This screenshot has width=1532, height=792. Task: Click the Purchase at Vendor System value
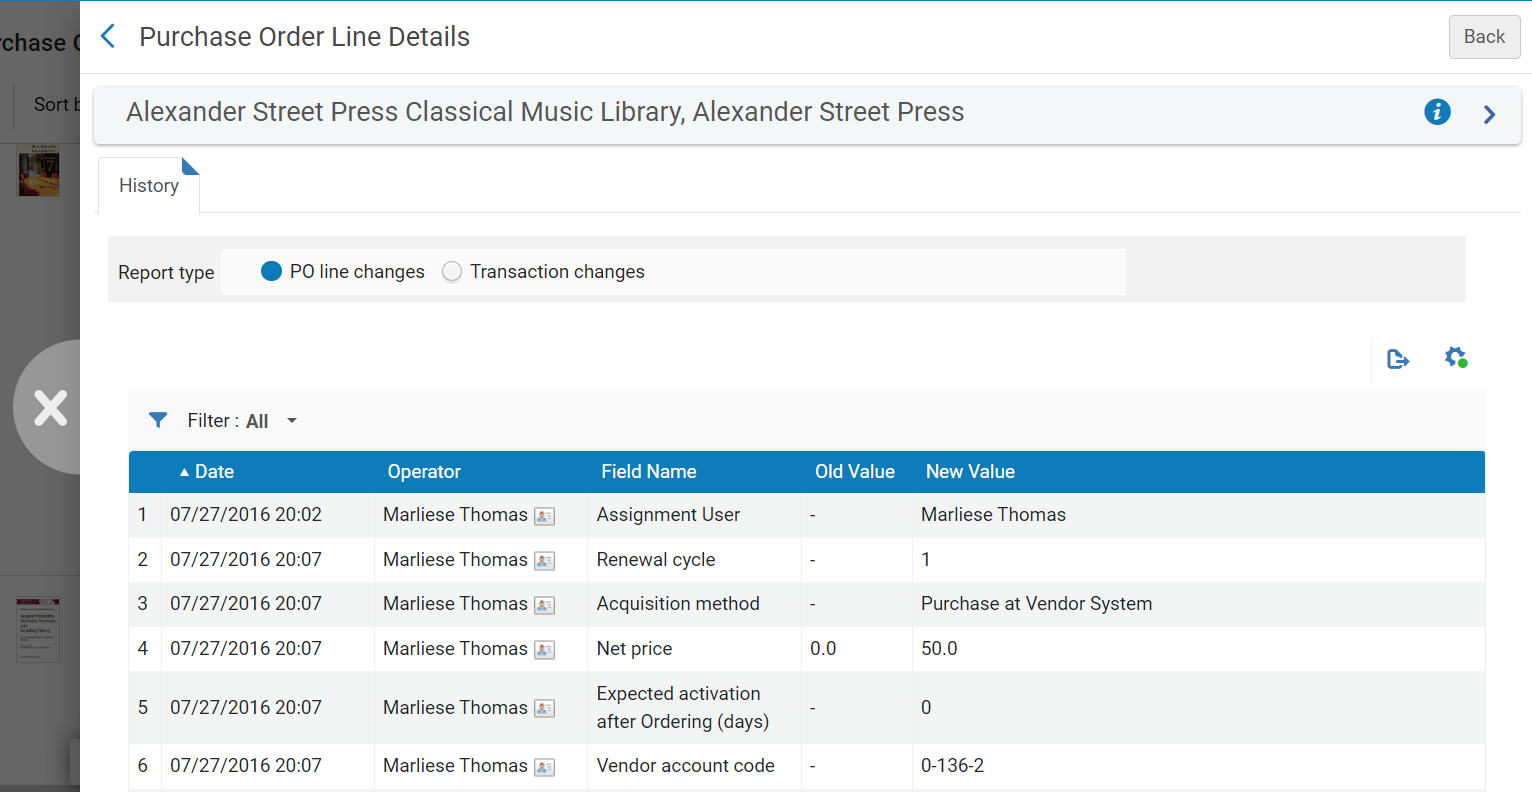pos(1036,604)
